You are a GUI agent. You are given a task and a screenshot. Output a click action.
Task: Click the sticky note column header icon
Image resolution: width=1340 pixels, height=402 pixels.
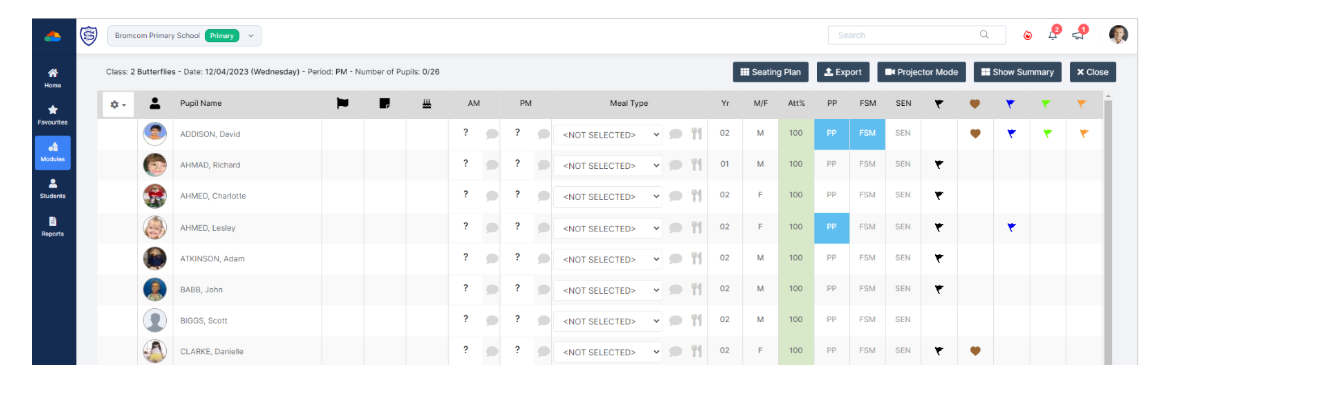(384, 103)
